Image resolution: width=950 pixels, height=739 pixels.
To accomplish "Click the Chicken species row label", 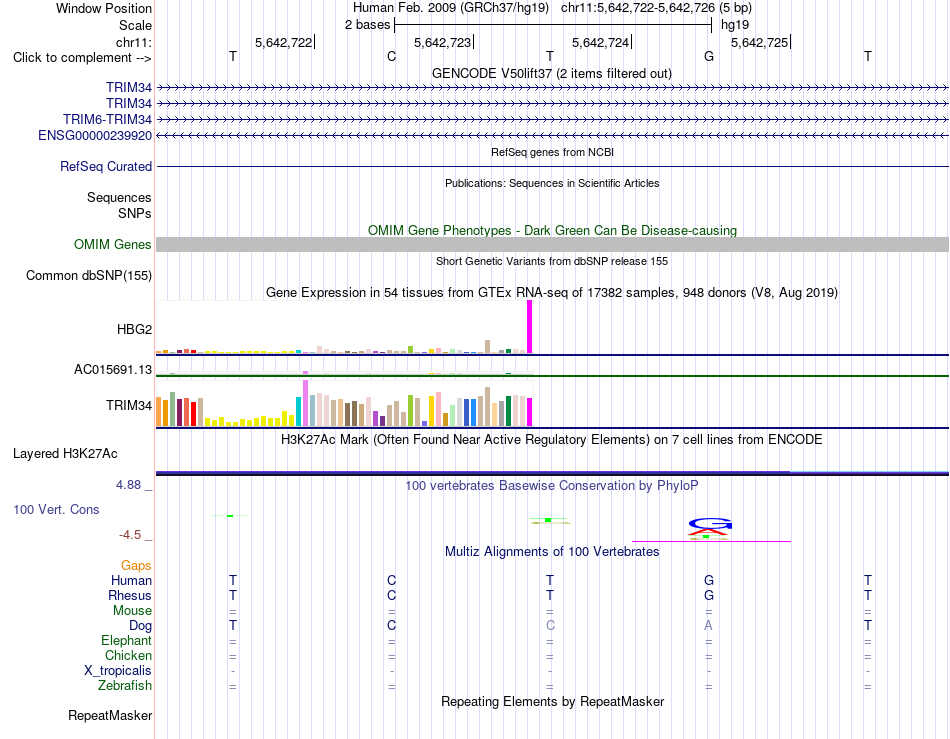I will coord(128,655).
